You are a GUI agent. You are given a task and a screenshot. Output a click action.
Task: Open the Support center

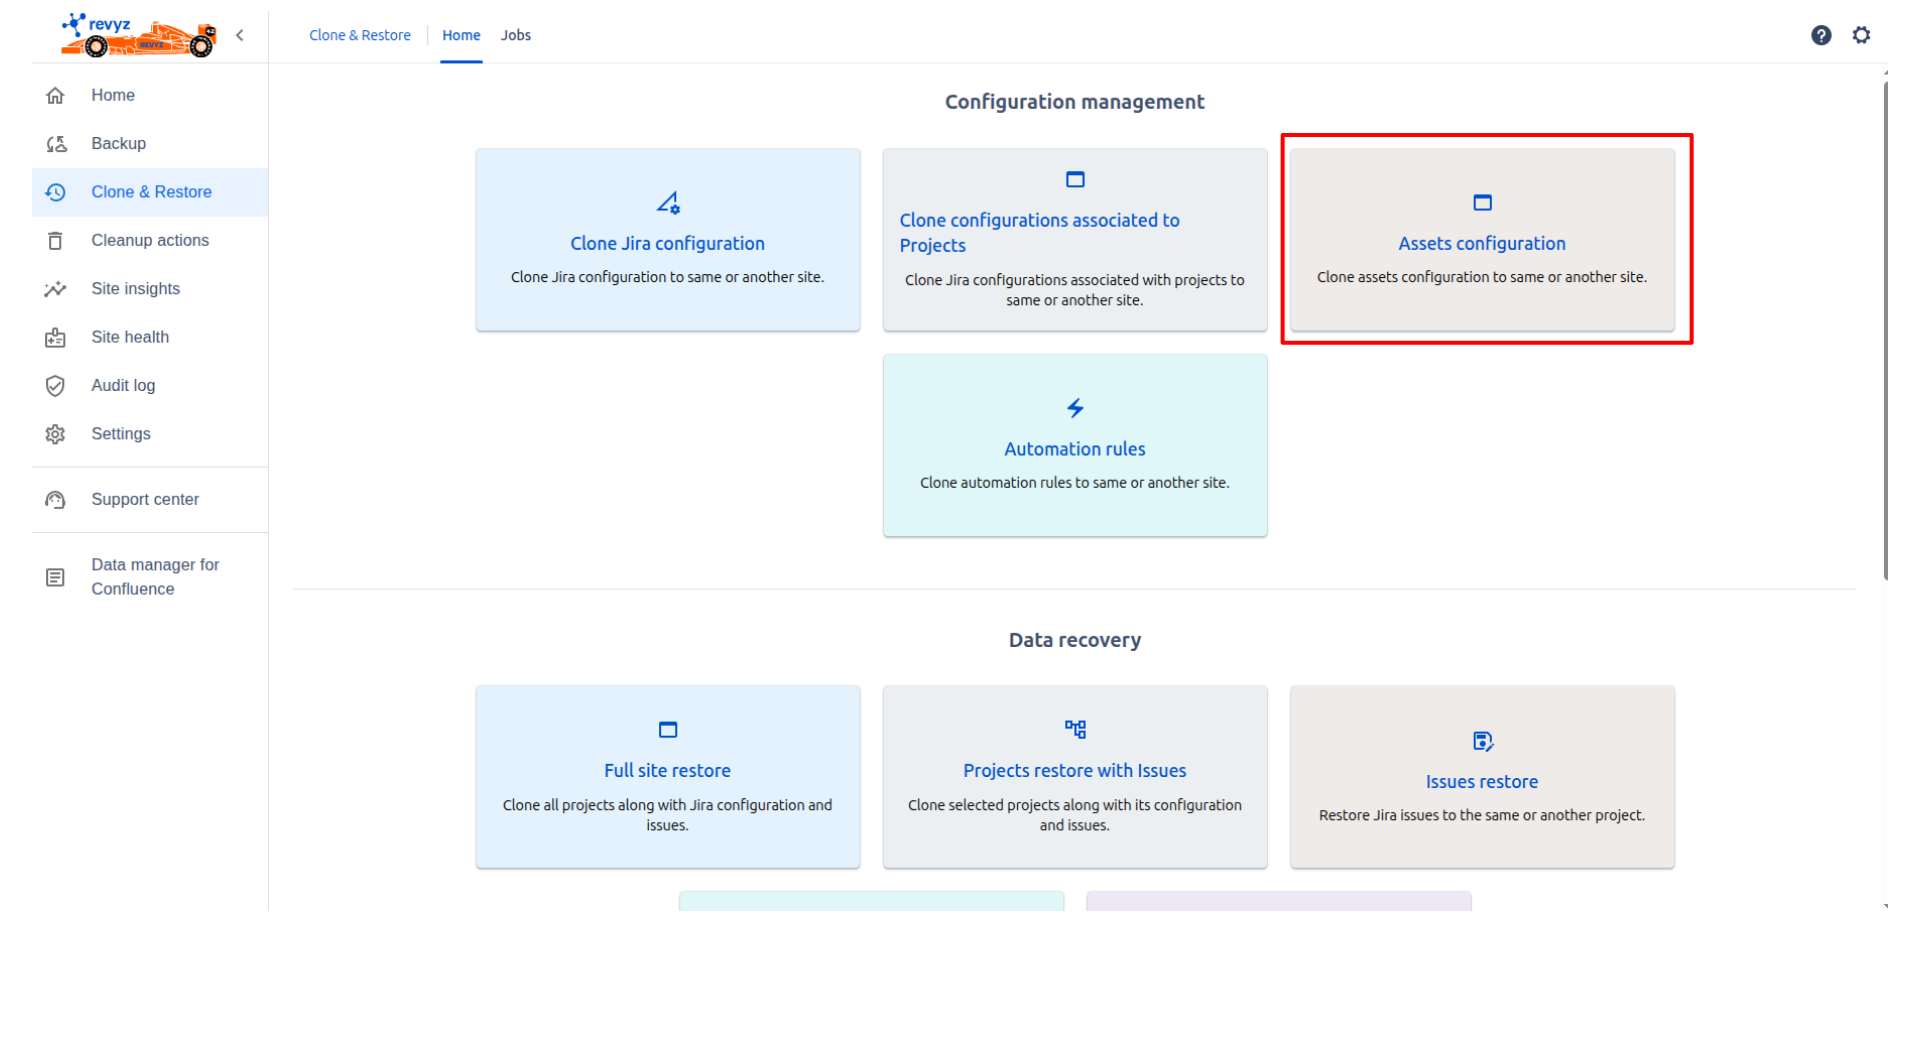tap(144, 500)
